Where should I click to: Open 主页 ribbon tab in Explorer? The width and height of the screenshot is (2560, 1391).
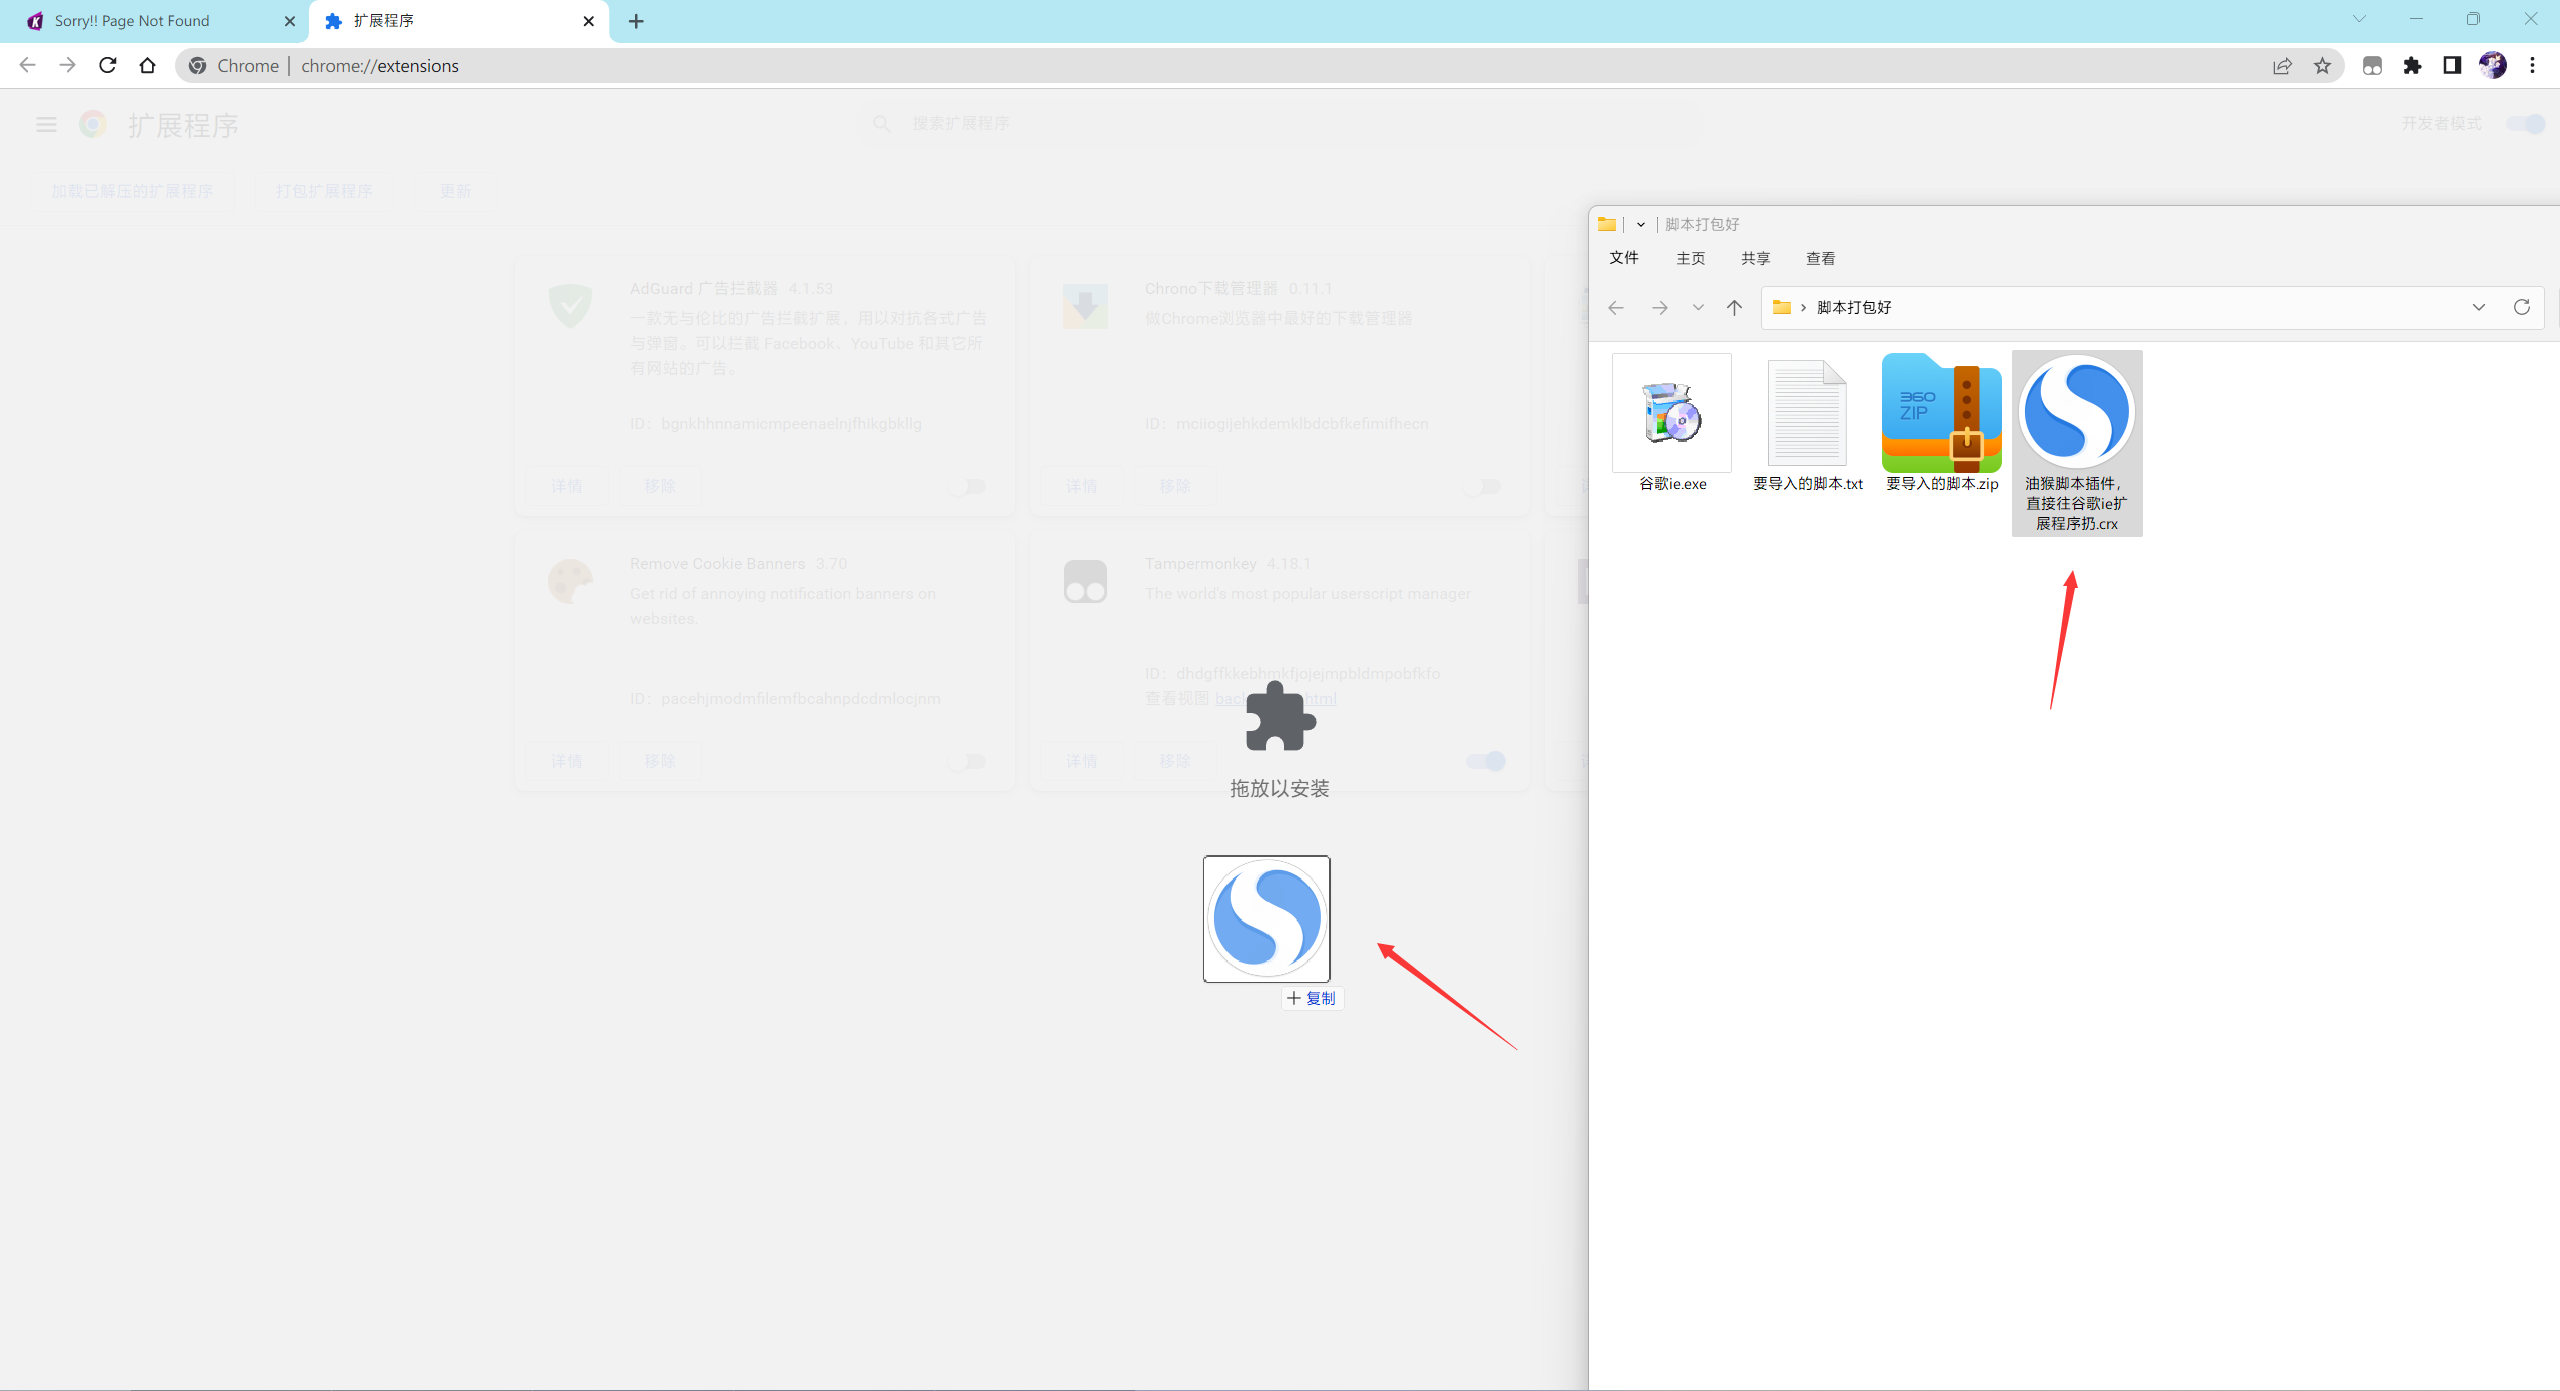1691,259
